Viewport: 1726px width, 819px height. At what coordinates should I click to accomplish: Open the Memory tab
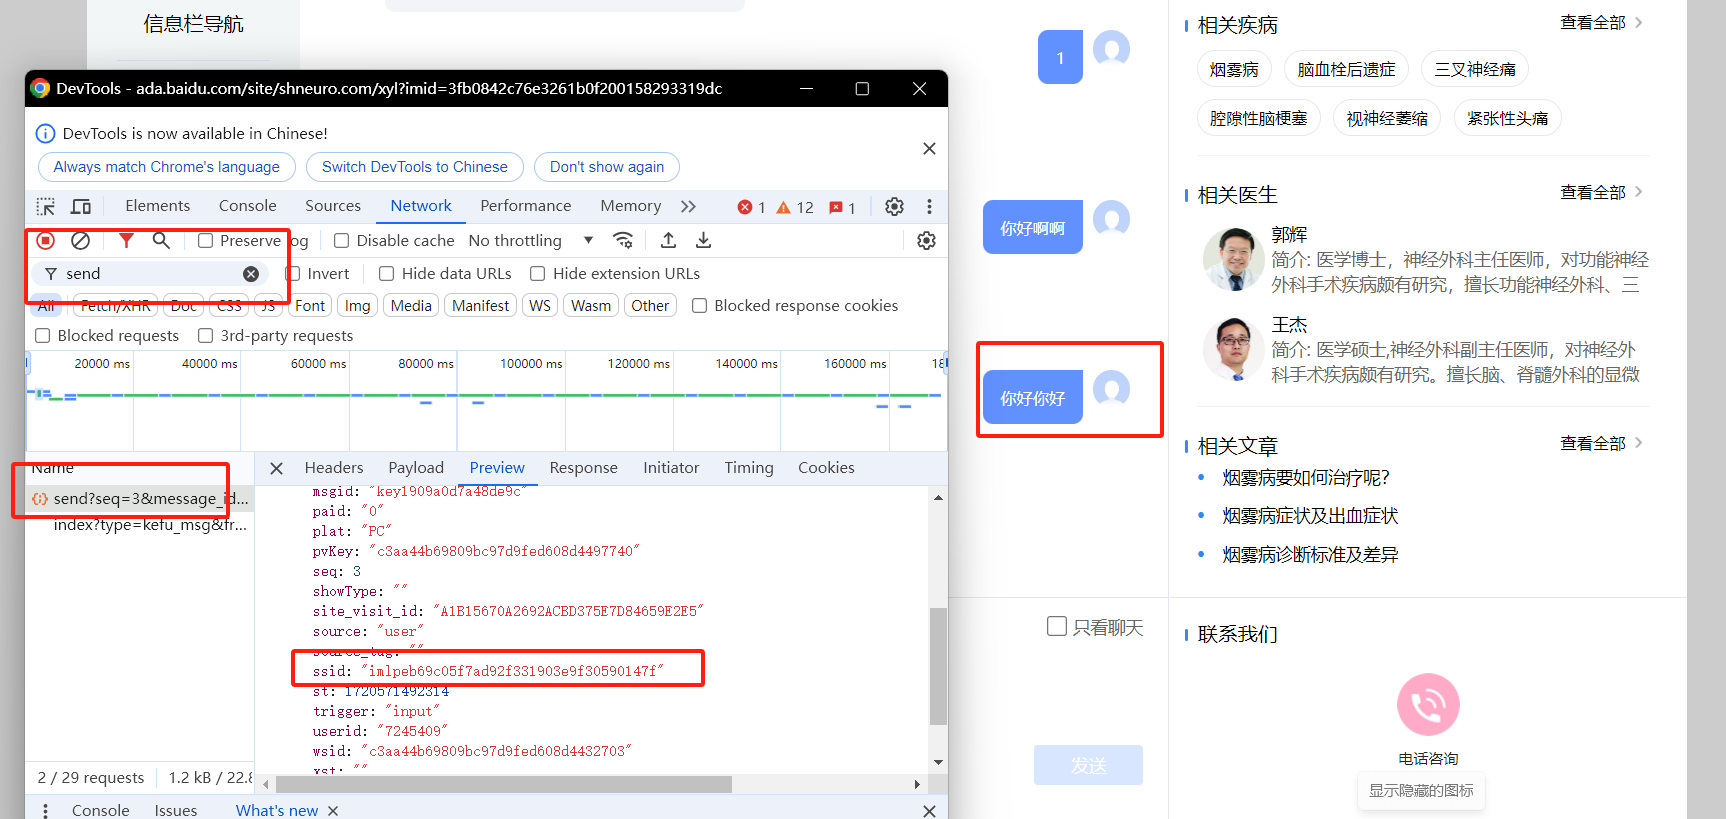point(631,206)
